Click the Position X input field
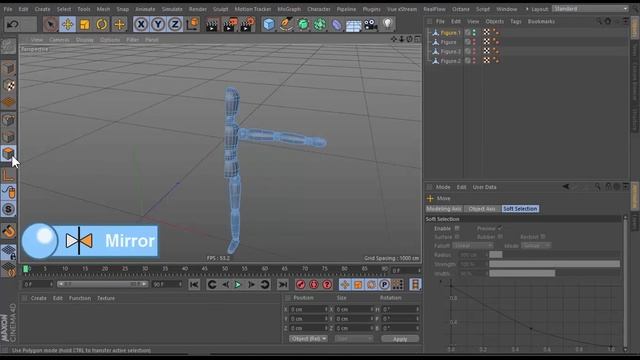This screenshot has height=360, width=640. pyautogui.click(x=308, y=309)
